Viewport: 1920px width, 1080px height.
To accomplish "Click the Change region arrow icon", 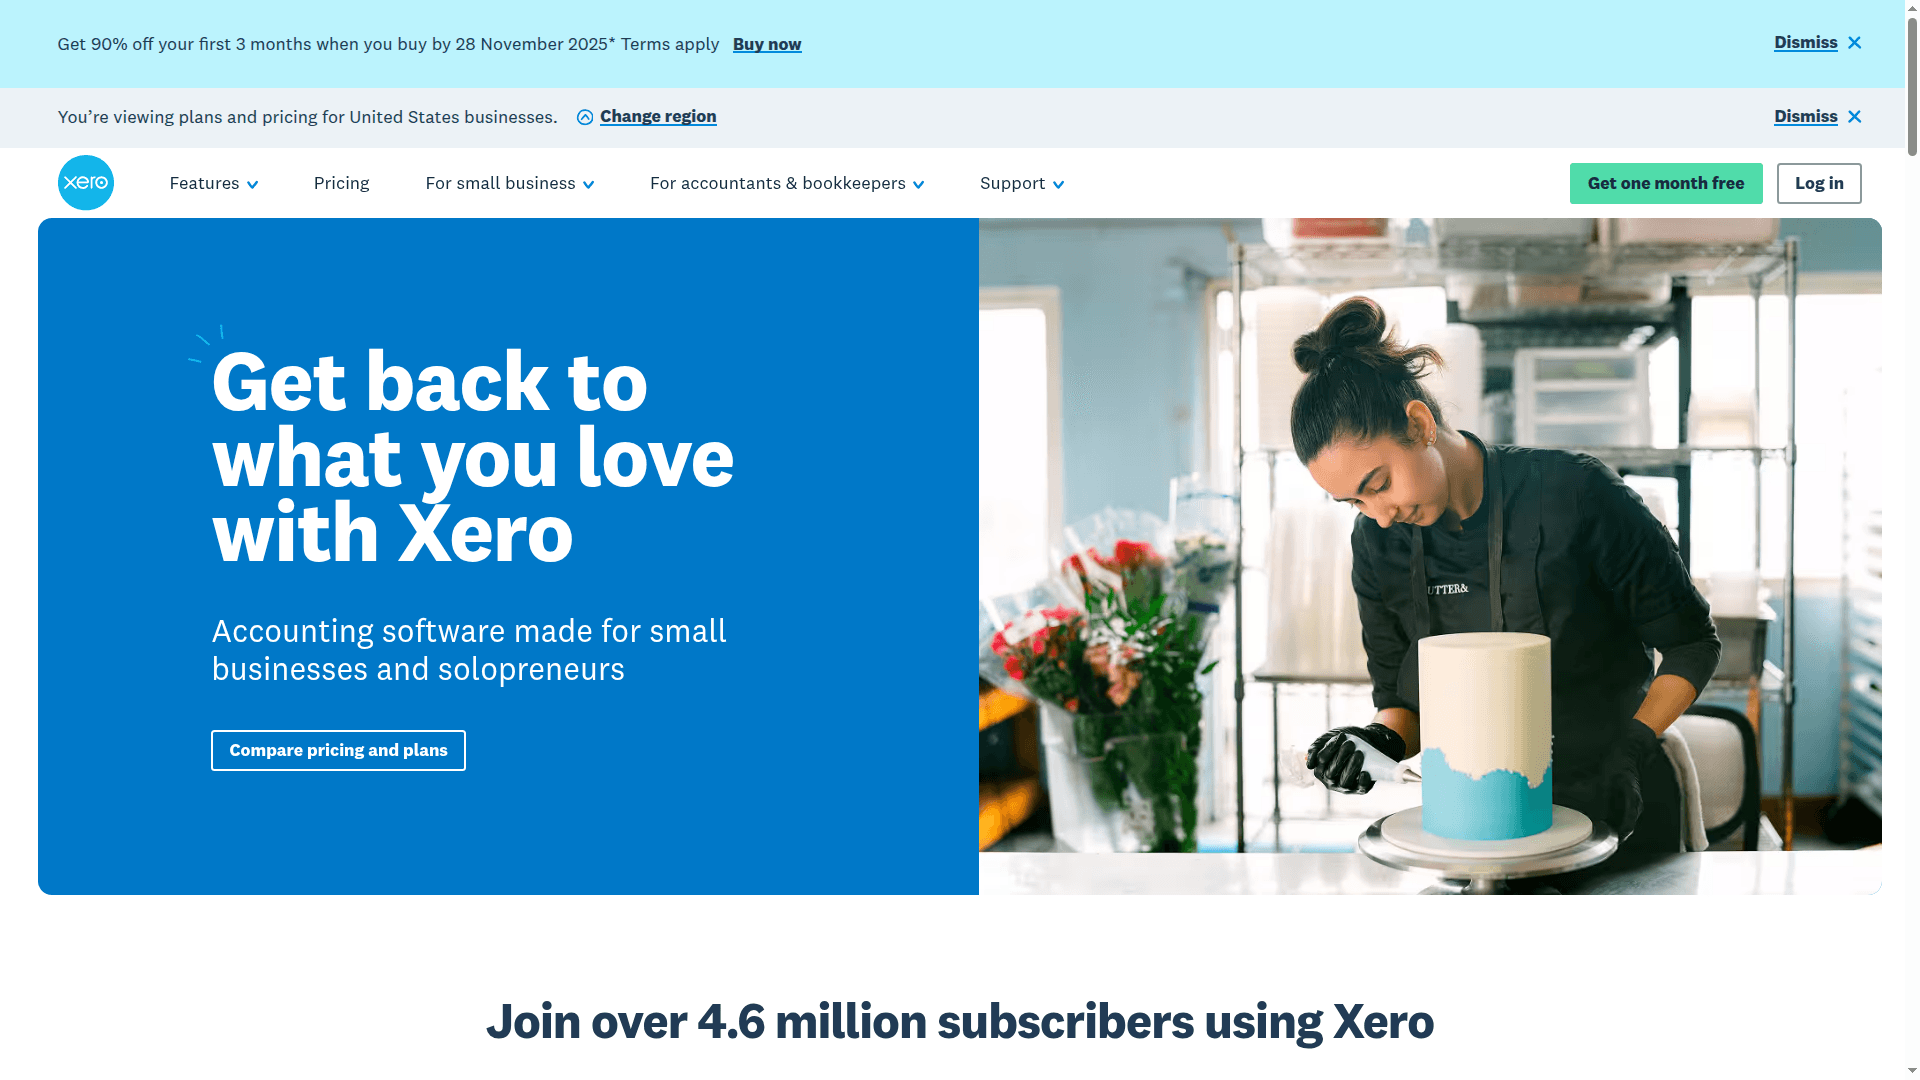I will tap(585, 117).
